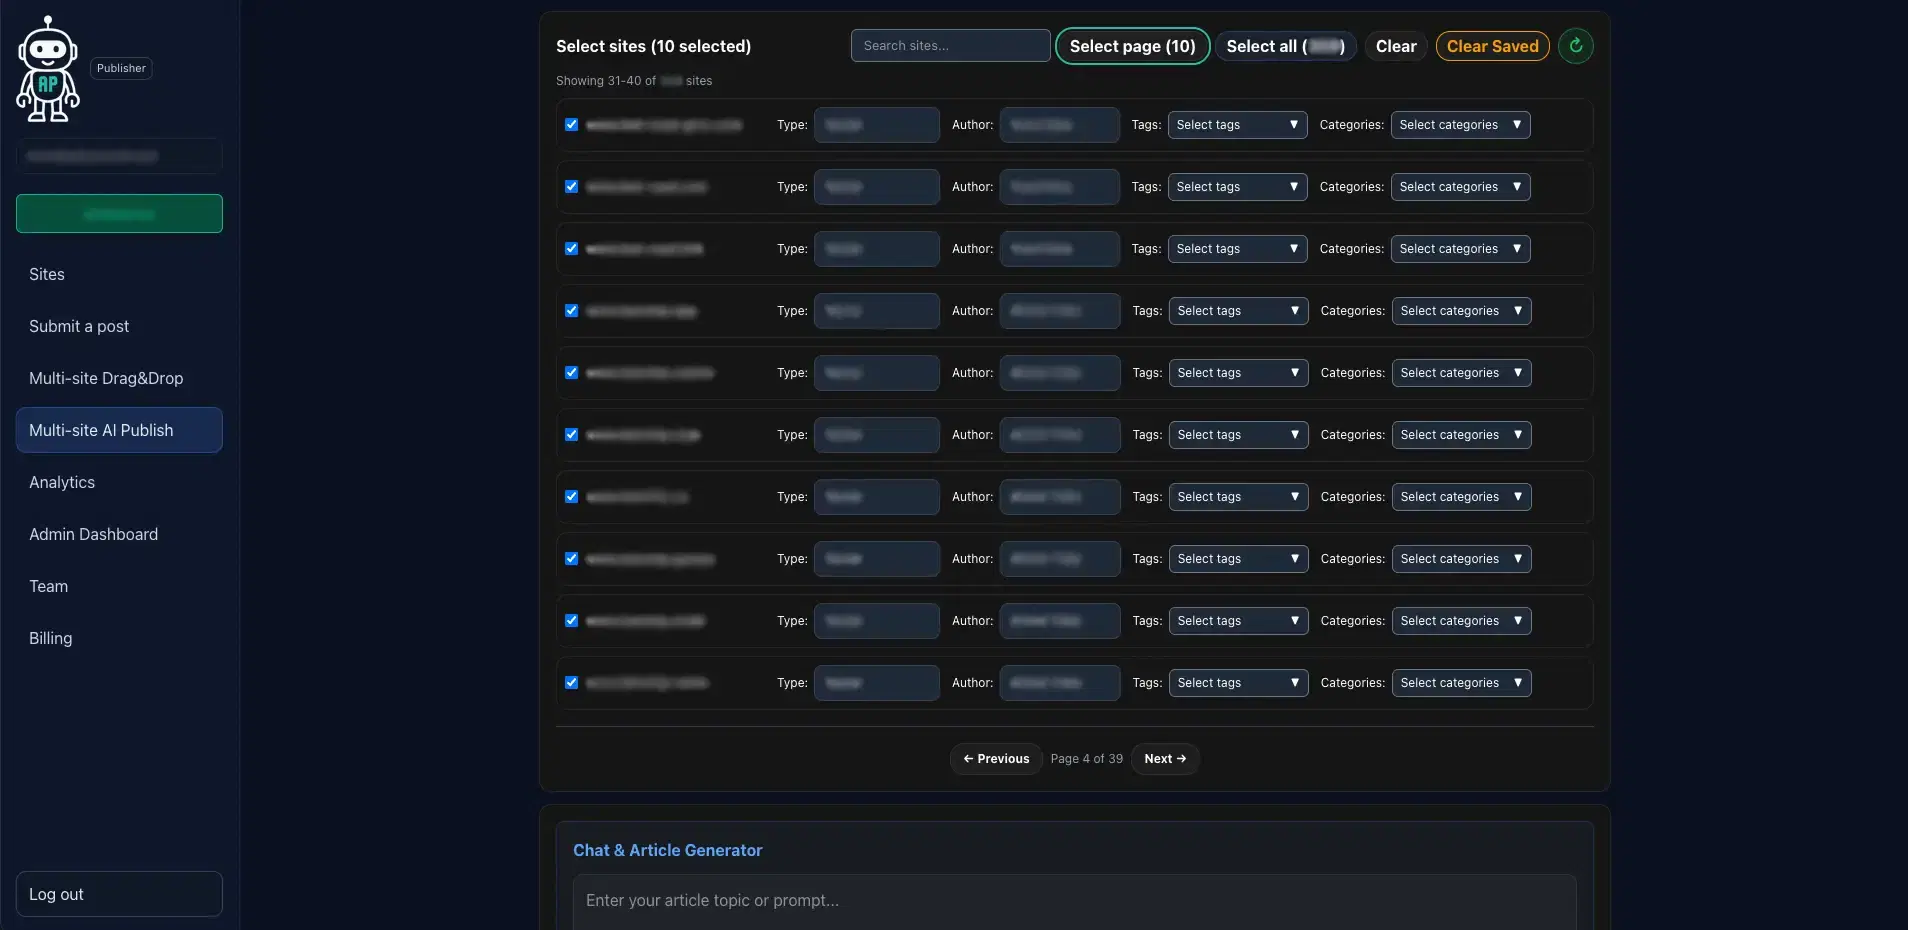Screen dimensions: 1908x930
Task: Click the green sidebar button
Action: tap(119, 214)
